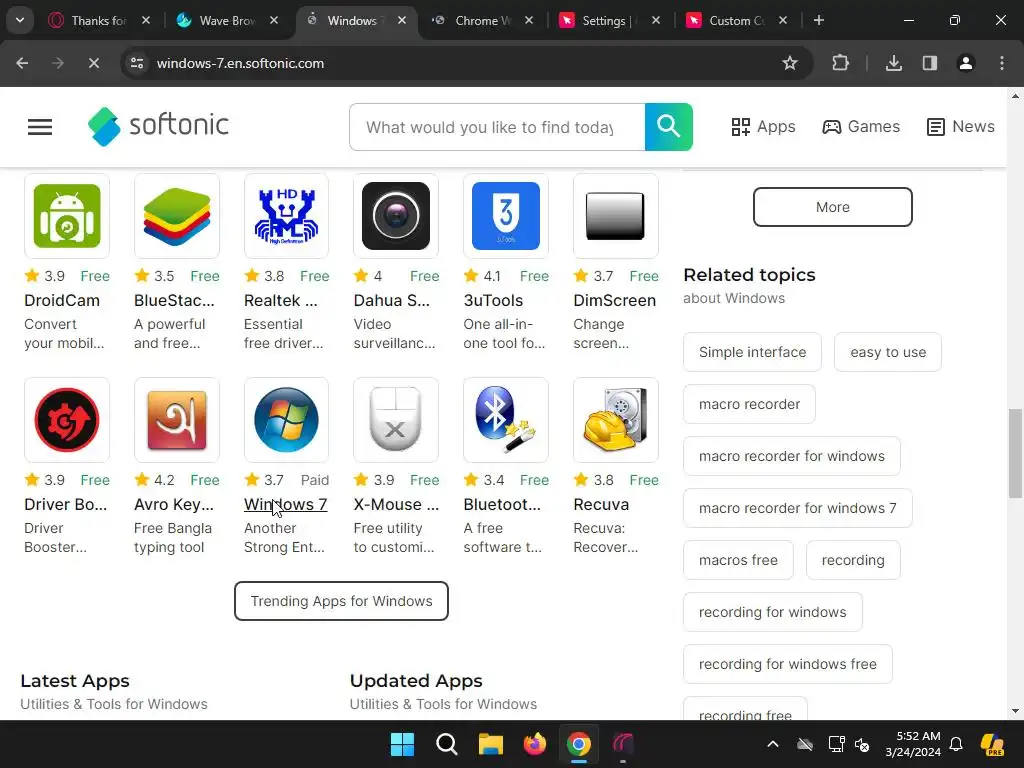Show hidden system tray icons chevron
This screenshot has height=768, width=1024.
pos(773,744)
